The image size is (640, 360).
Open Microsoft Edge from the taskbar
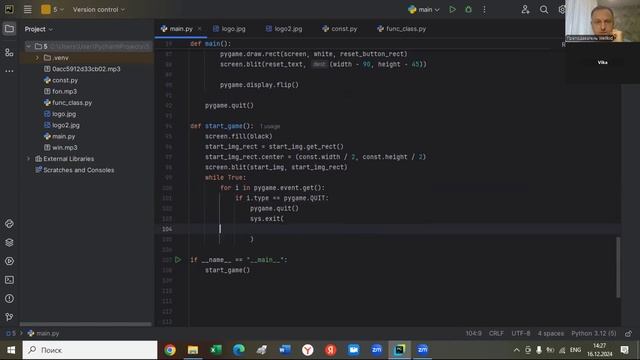click(239, 350)
